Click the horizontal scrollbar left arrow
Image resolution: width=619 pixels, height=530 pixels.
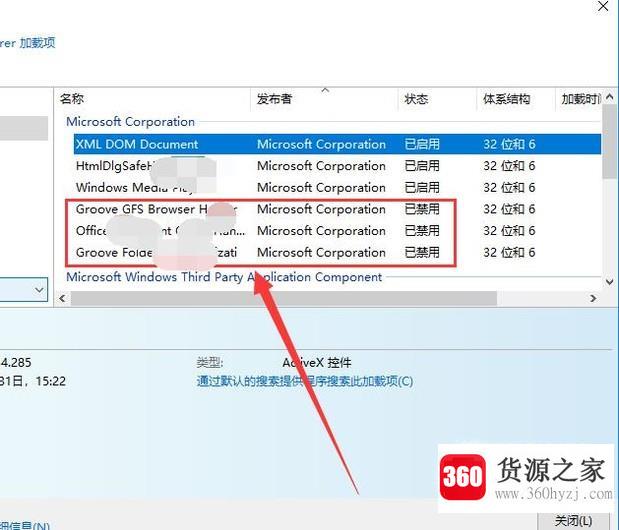coord(62,299)
